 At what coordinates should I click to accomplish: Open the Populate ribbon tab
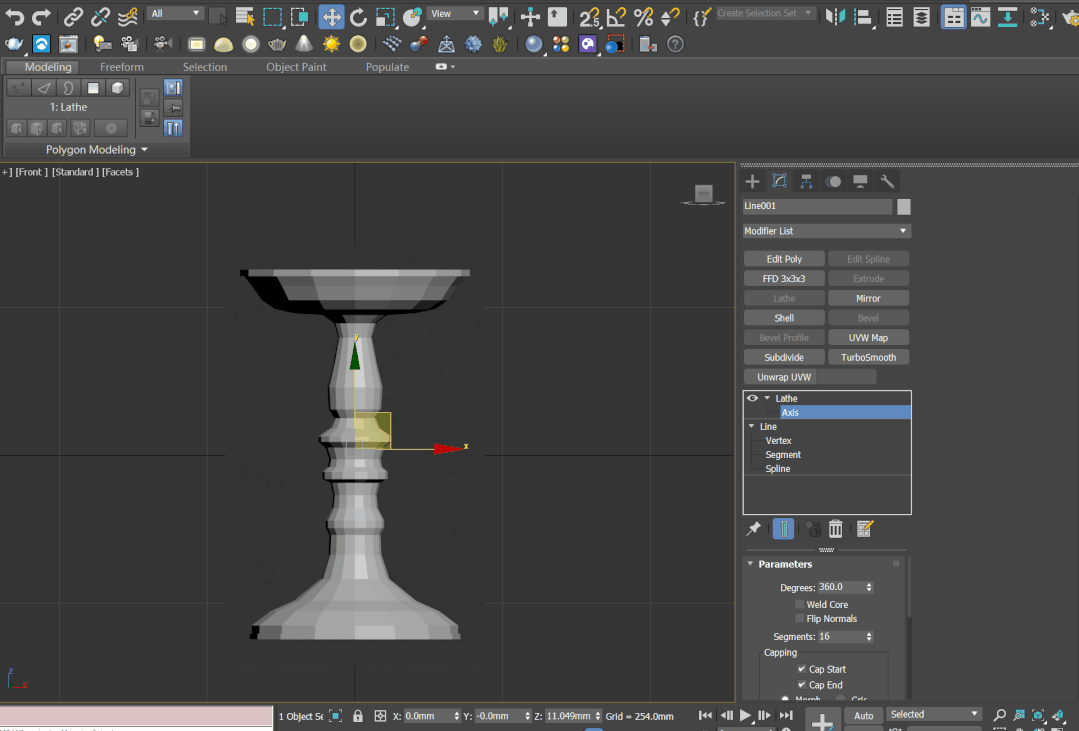click(387, 67)
